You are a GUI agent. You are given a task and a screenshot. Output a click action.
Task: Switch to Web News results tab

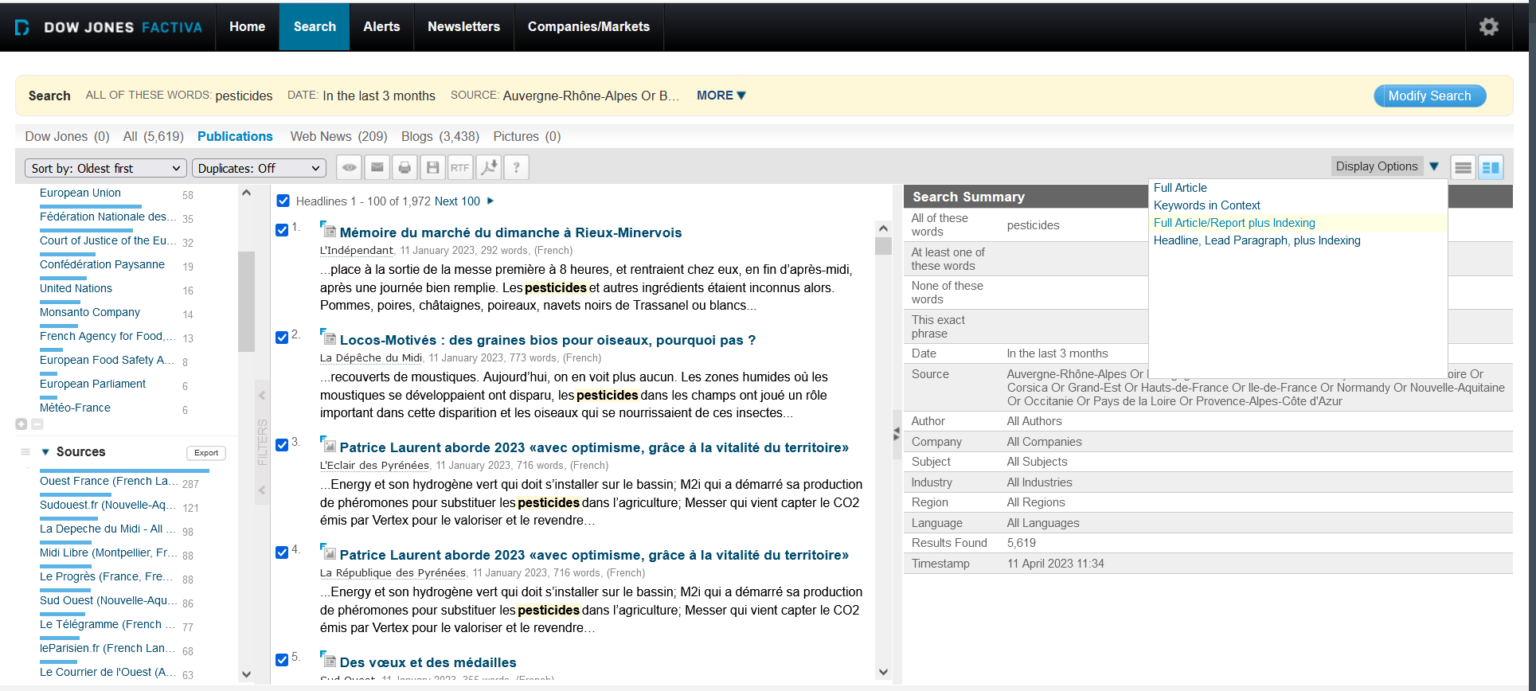tap(338, 136)
